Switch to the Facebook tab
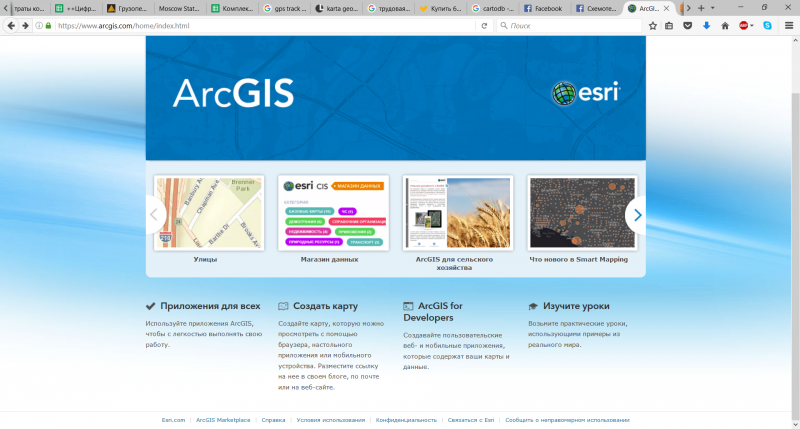This screenshot has width=800, height=429. [x=545, y=8]
